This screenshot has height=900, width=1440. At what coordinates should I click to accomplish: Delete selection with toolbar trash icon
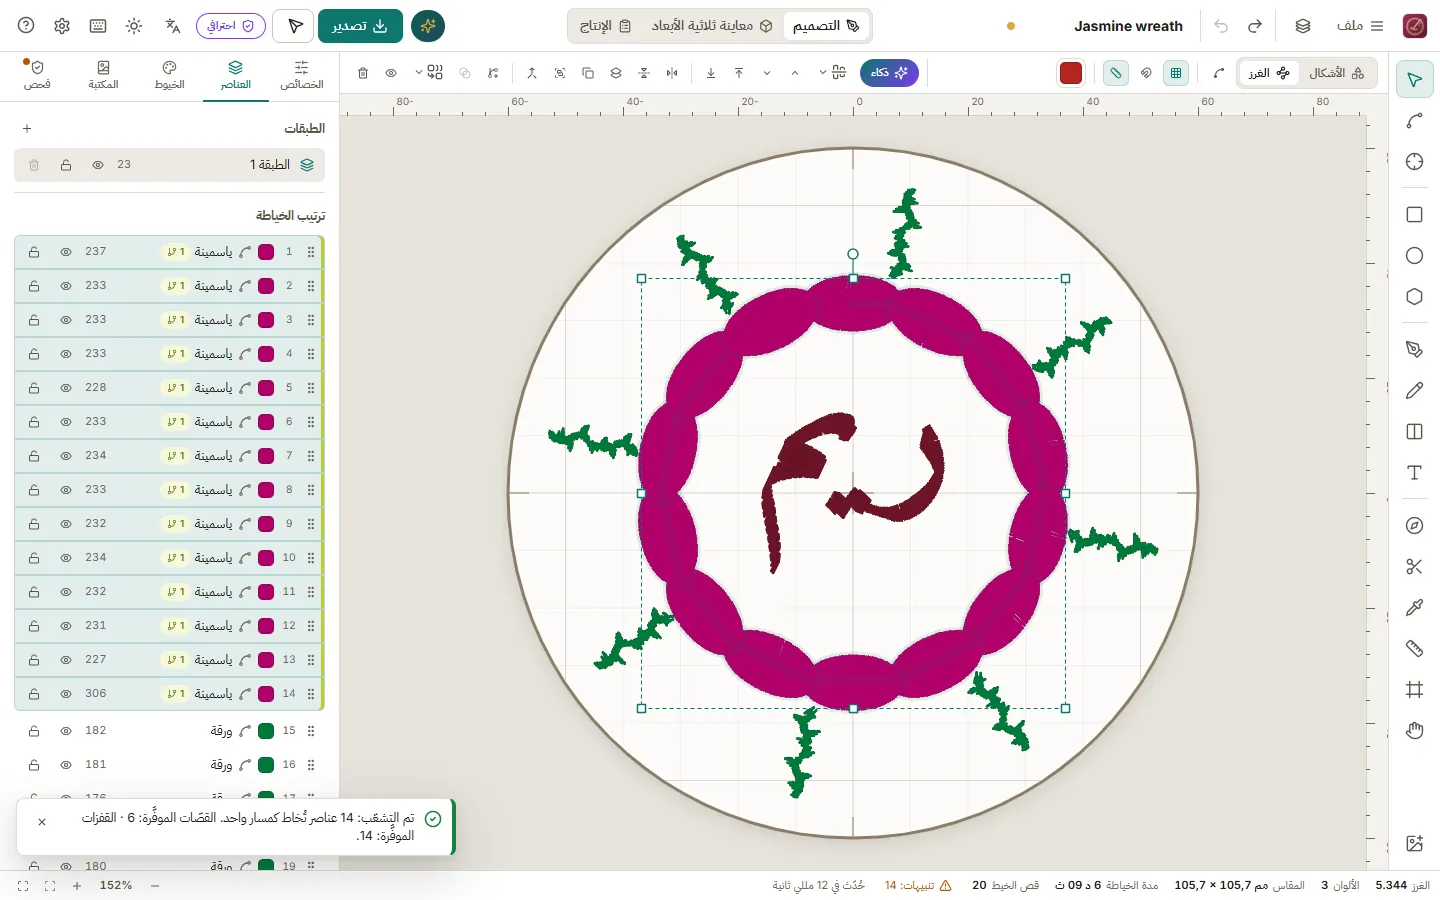tap(363, 73)
